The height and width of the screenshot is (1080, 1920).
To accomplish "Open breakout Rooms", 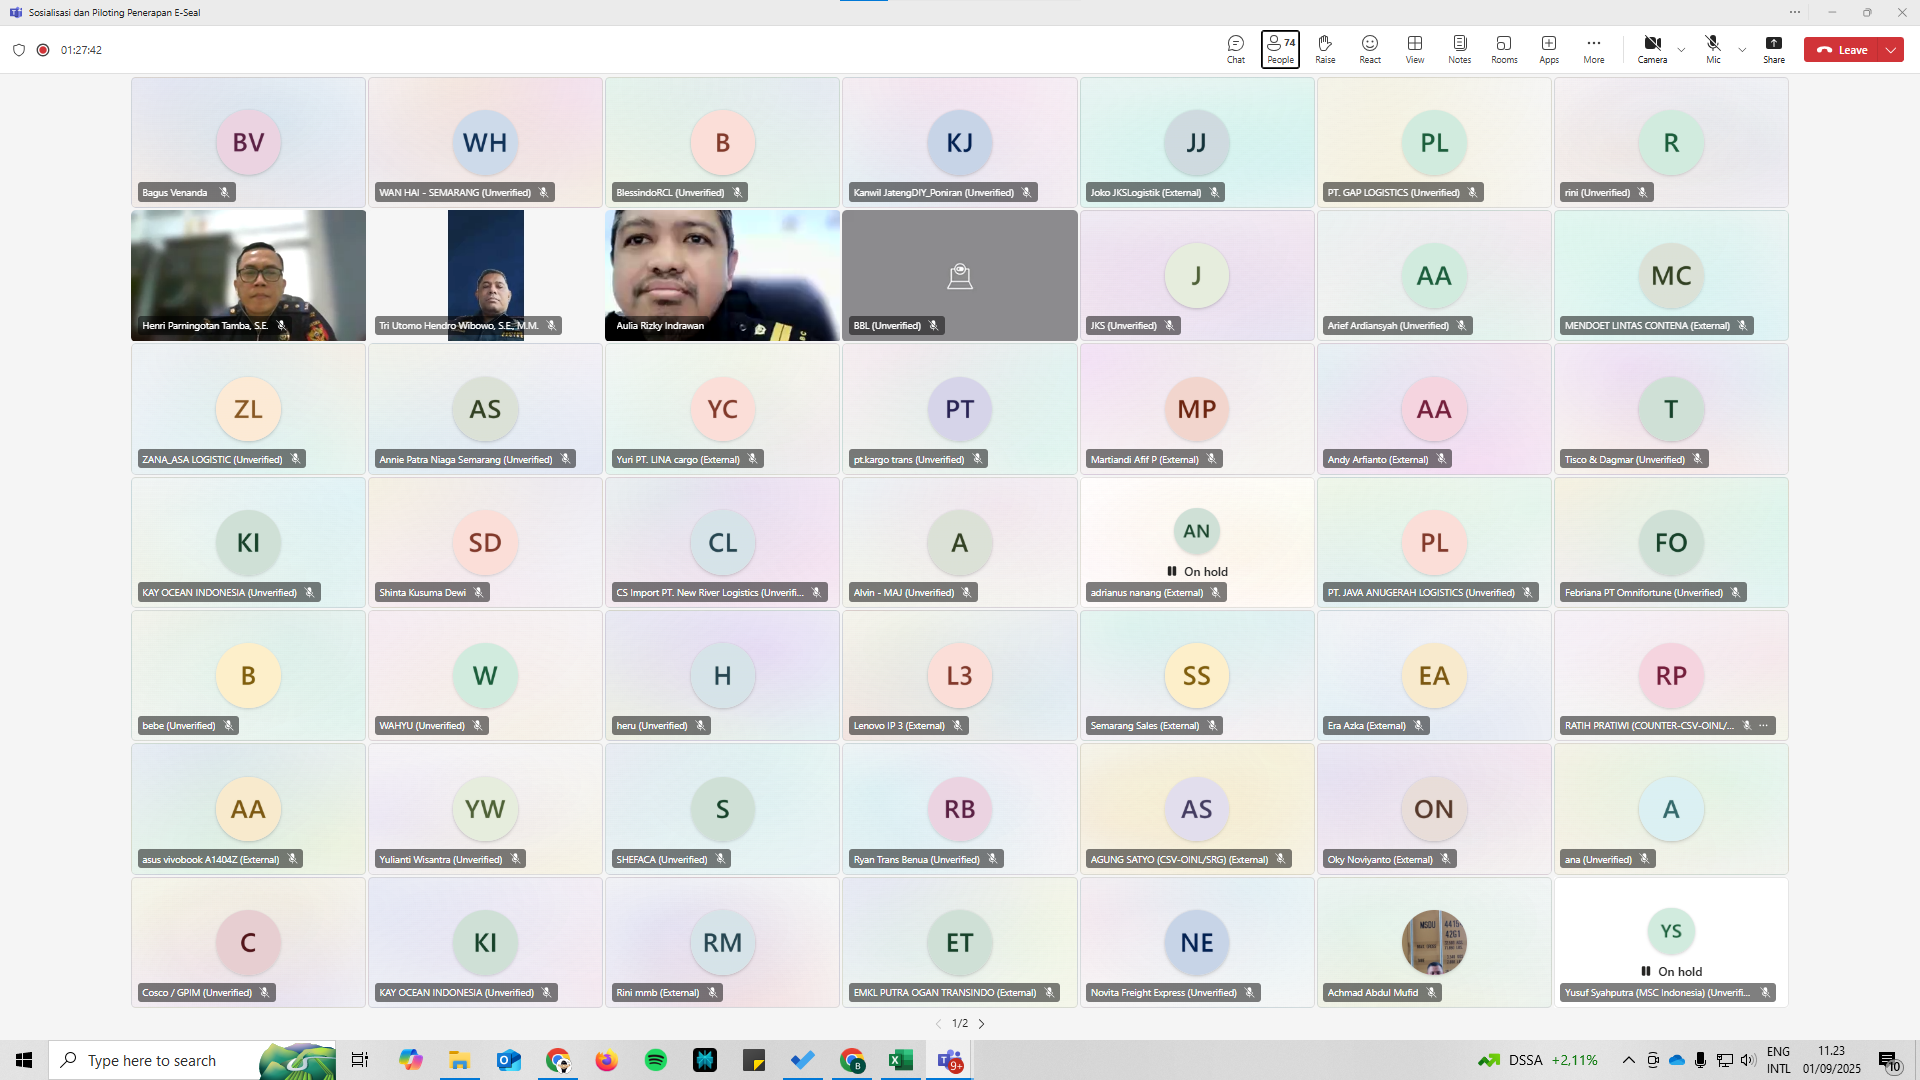I will tap(1504, 49).
